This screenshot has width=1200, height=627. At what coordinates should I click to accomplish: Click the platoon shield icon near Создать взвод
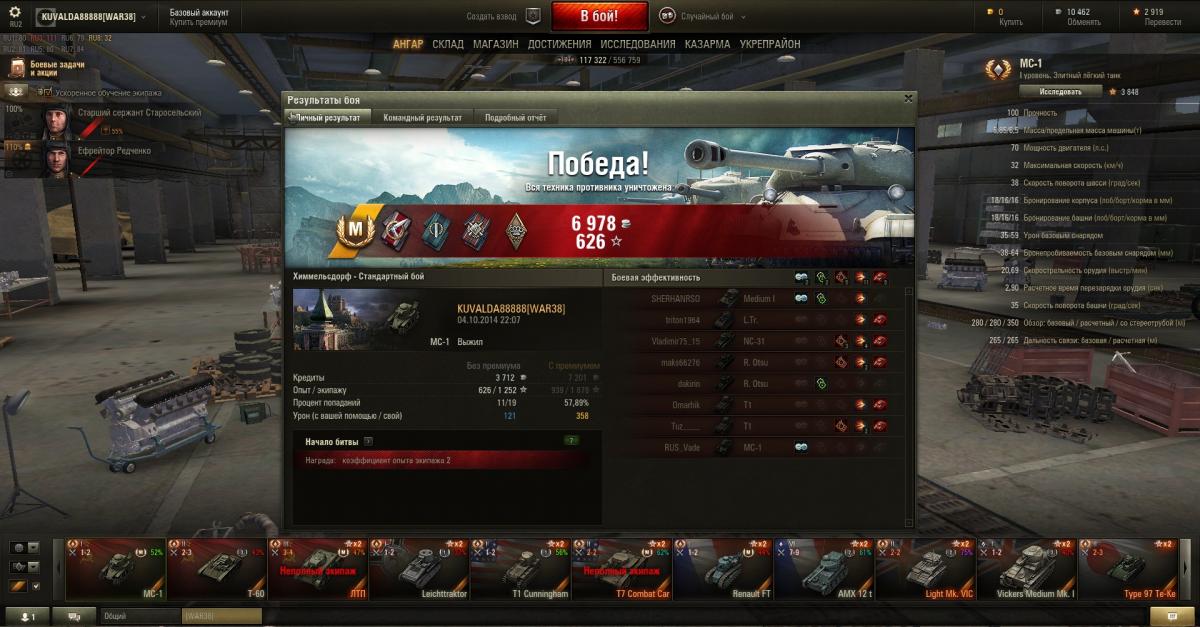pos(533,16)
